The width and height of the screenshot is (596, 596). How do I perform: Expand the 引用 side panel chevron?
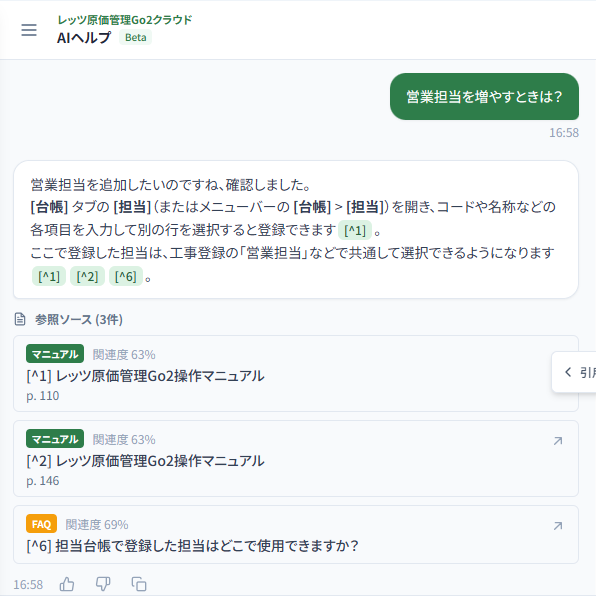(x=568, y=372)
